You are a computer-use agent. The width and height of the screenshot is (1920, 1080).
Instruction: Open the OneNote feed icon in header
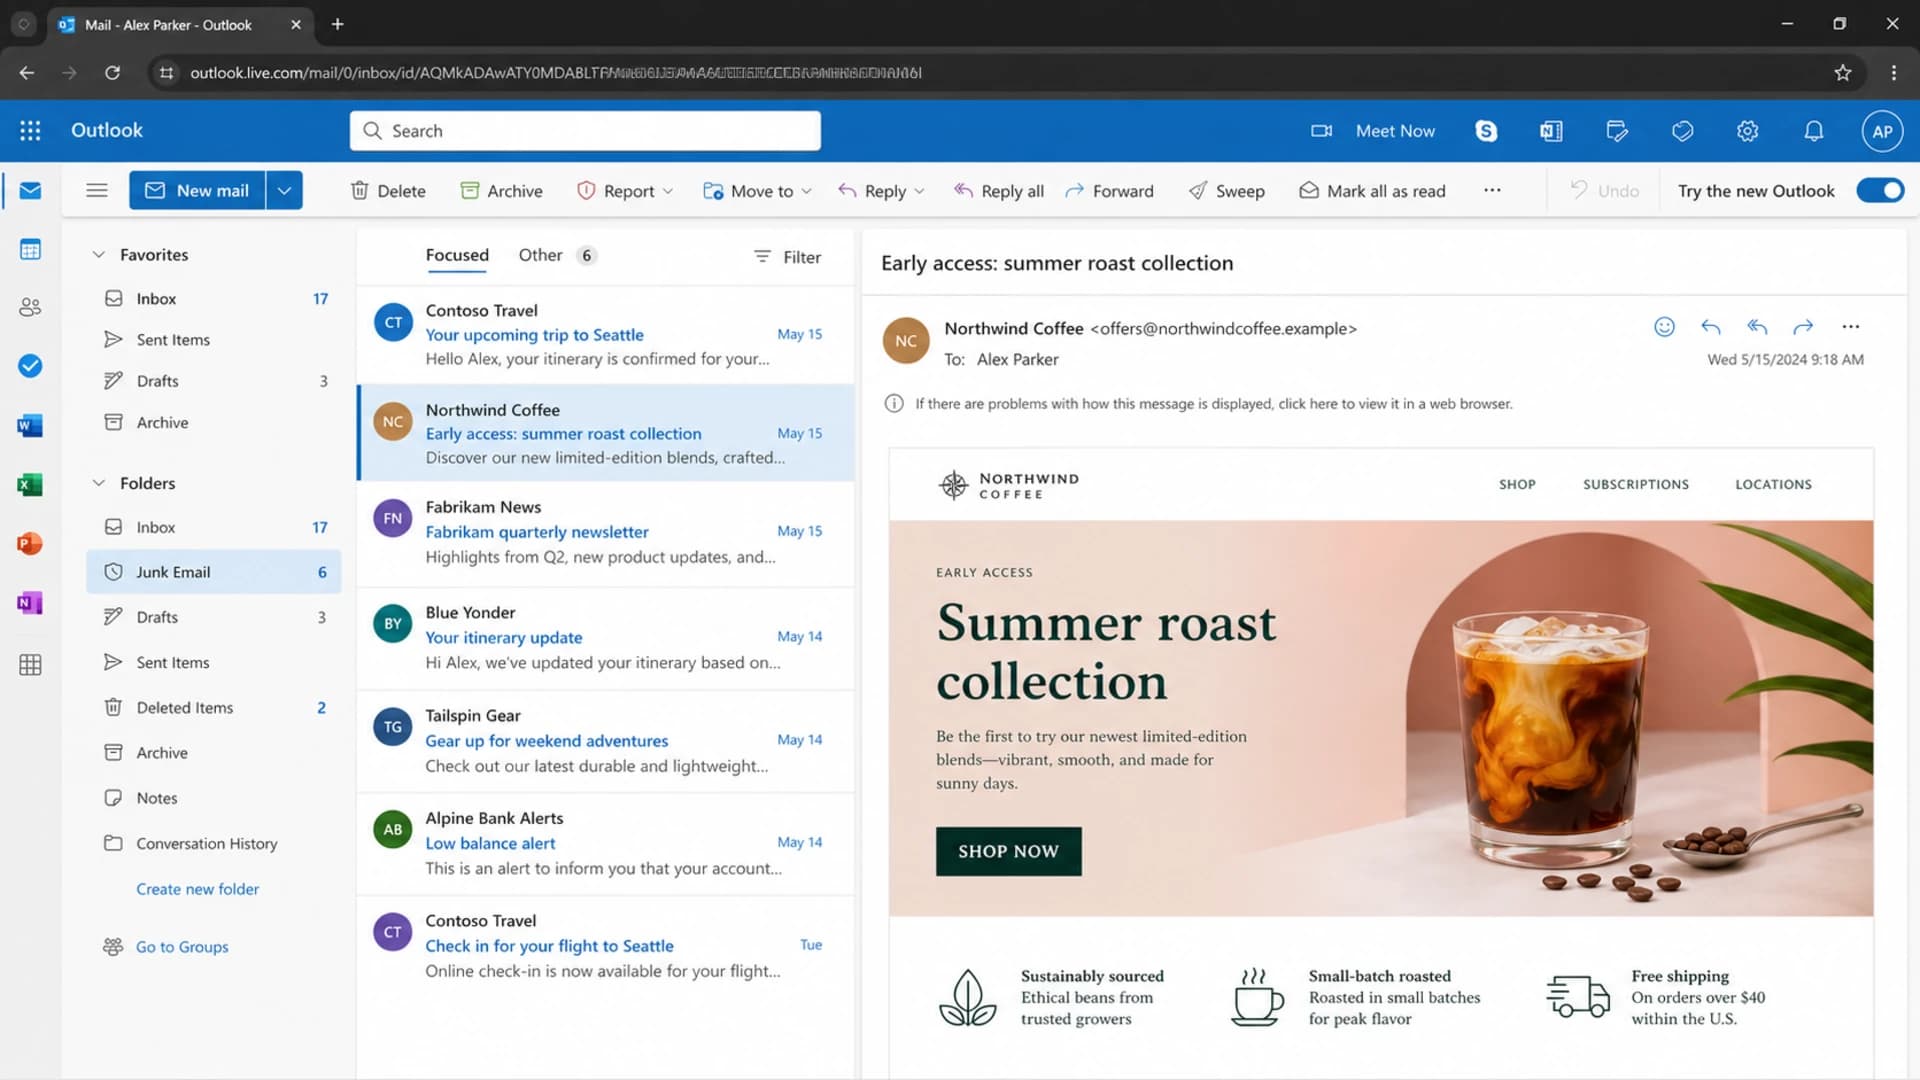[1551, 131]
